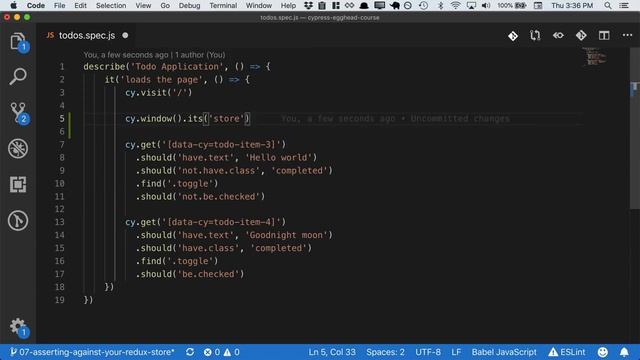The image size is (640, 360).
Task: Open the GitLens view in activity bar
Action: (18, 220)
